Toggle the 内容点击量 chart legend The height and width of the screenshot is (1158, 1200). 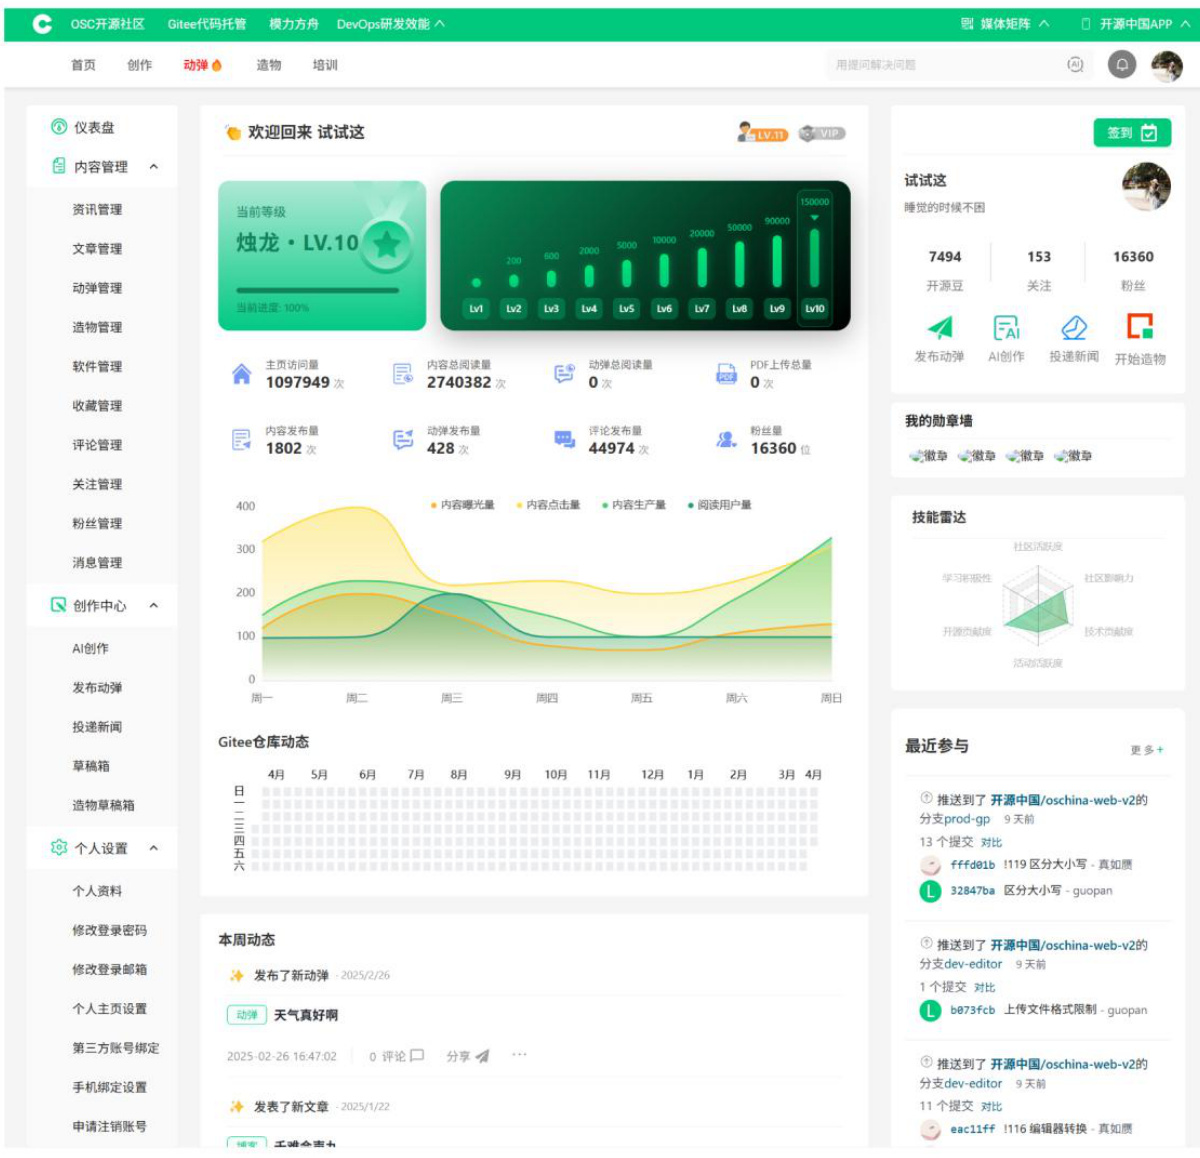(x=548, y=505)
